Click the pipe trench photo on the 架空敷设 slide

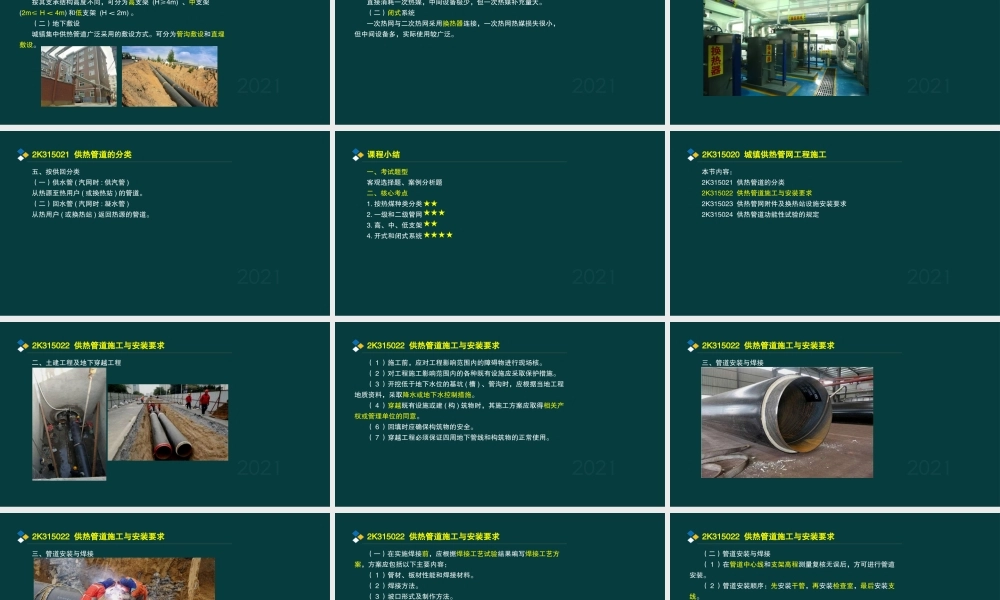169,78
